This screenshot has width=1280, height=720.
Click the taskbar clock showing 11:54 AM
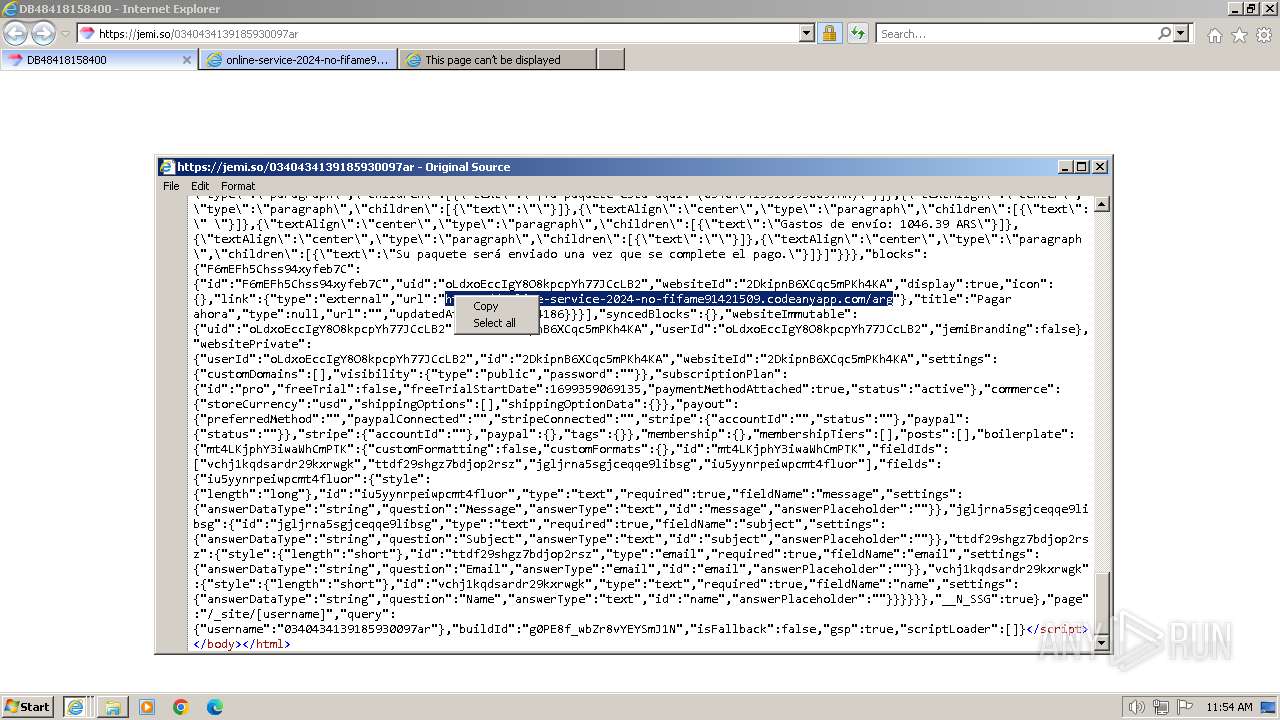(1229, 707)
